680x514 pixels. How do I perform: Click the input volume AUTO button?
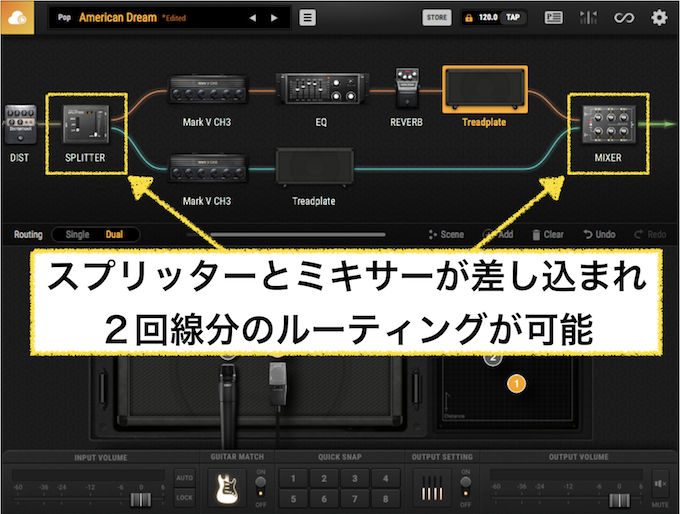(184, 478)
